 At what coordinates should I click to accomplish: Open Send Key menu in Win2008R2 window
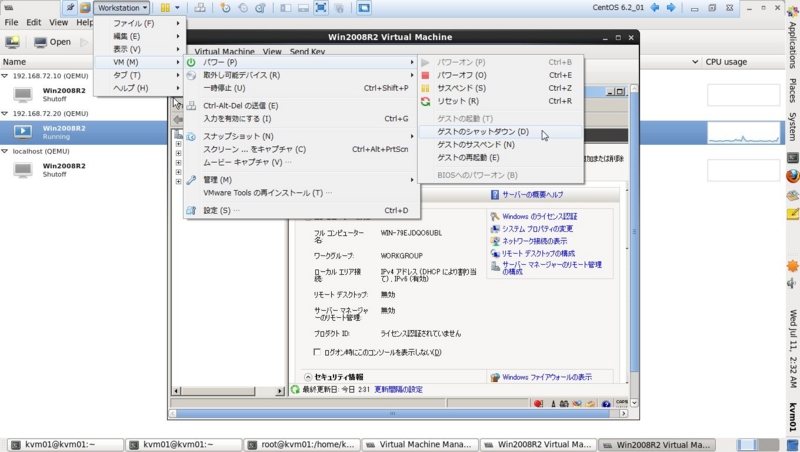(x=307, y=52)
